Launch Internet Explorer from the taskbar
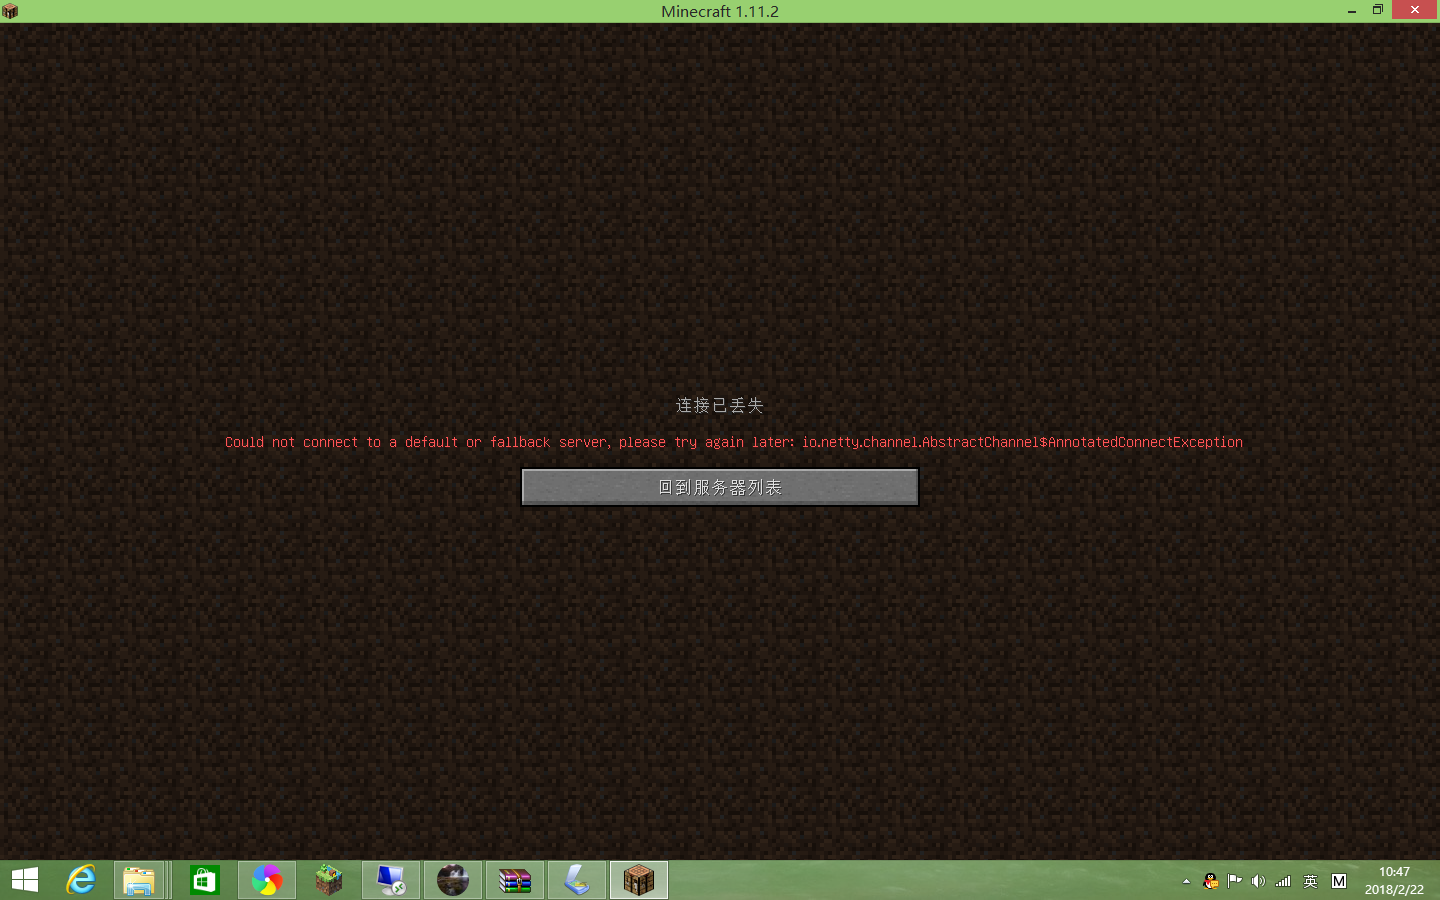Image resolution: width=1440 pixels, height=900 pixels. tap(81, 880)
